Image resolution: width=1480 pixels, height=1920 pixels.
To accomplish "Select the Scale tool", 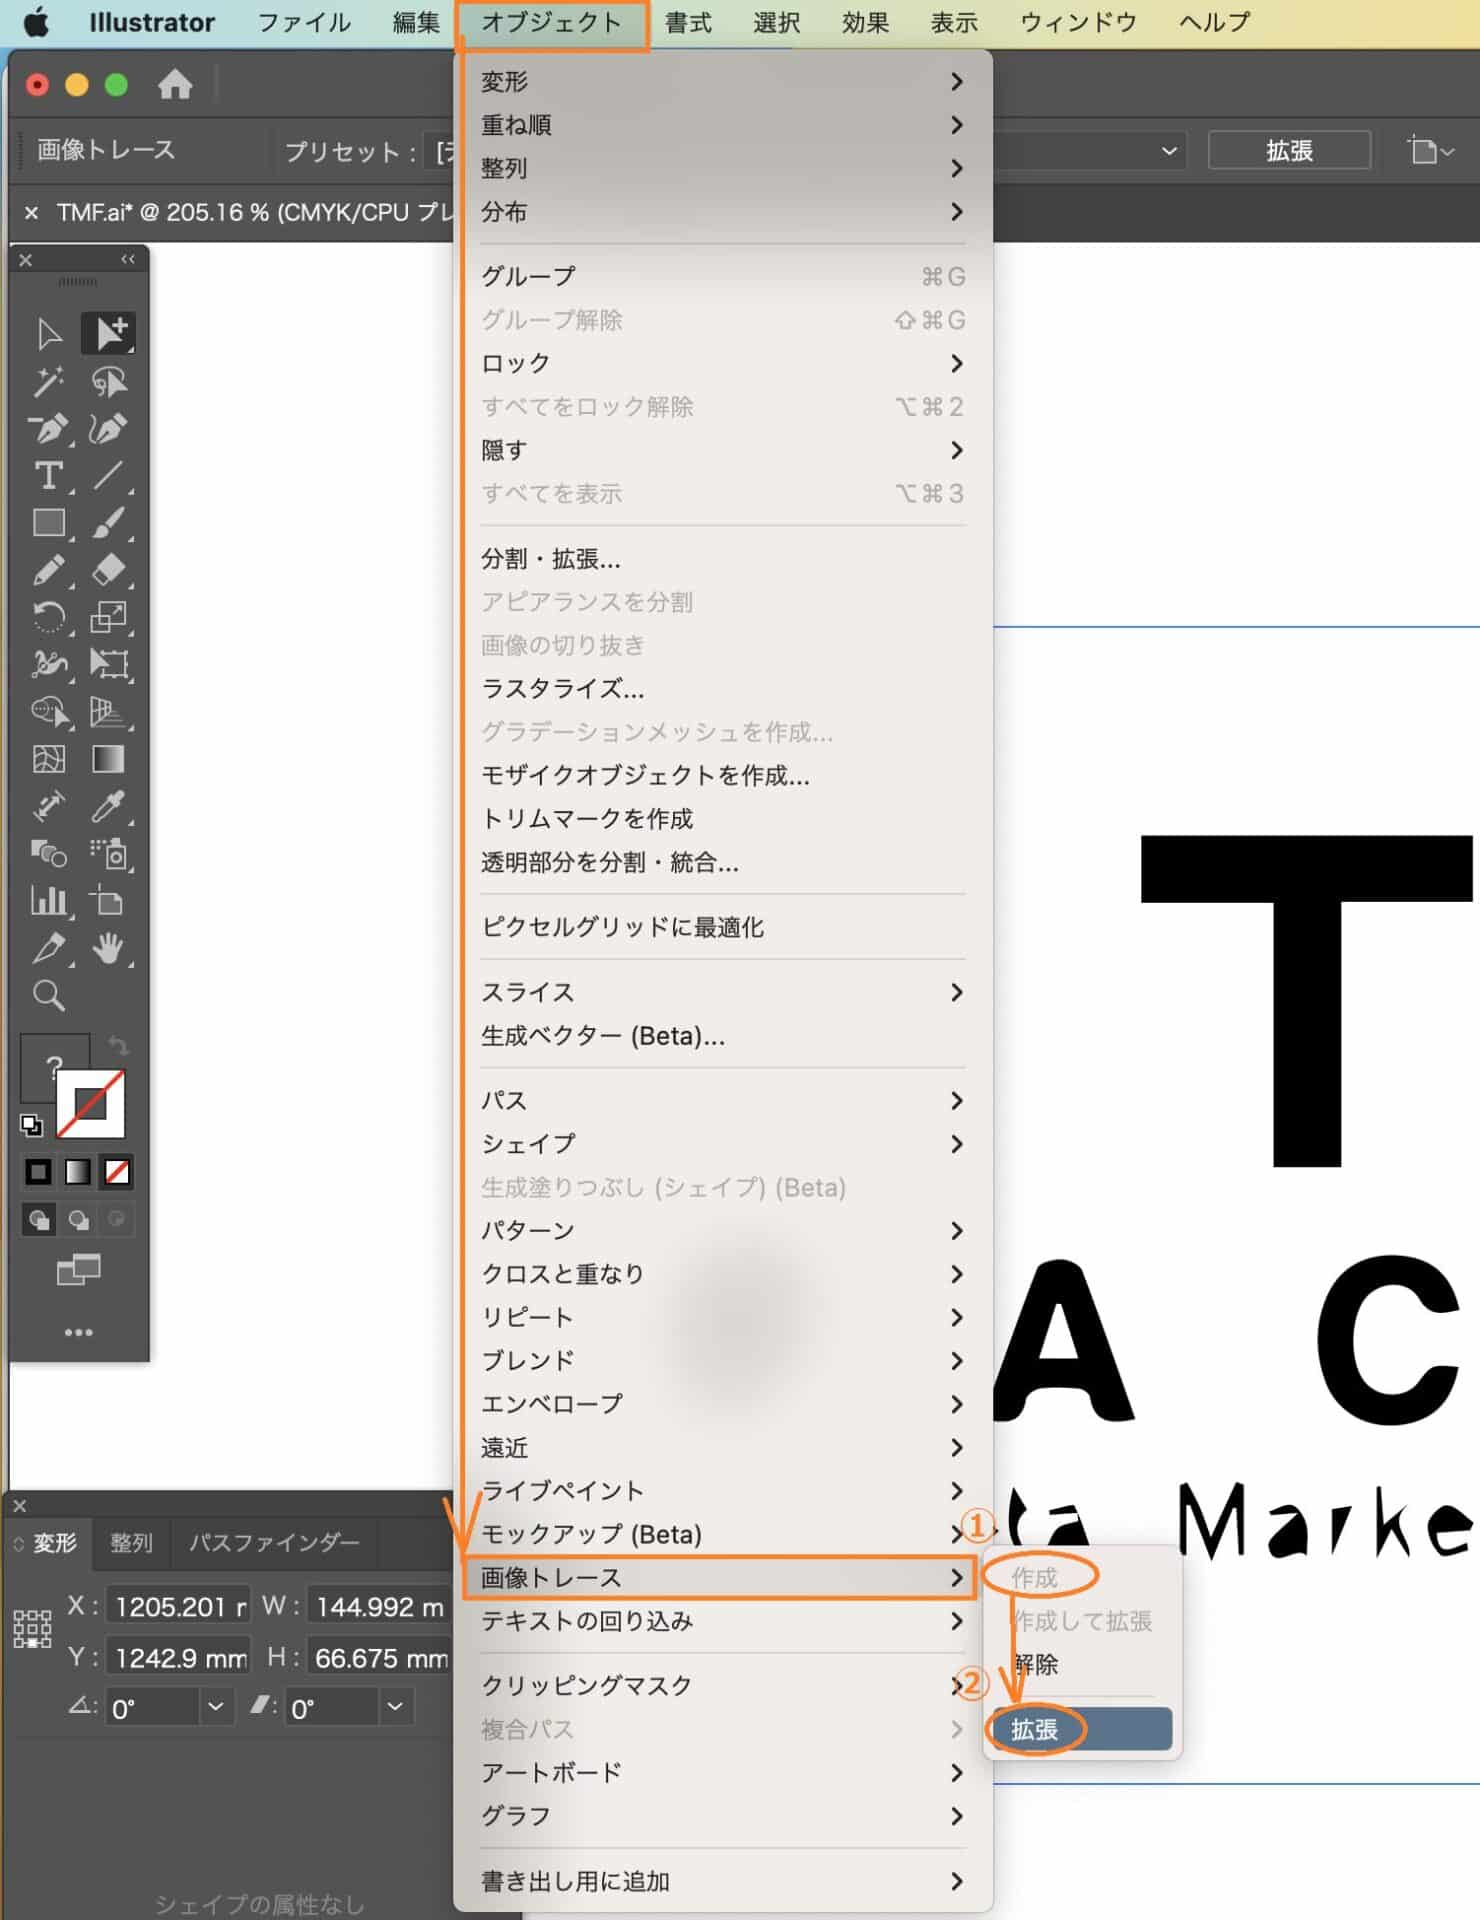I will [109, 617].
